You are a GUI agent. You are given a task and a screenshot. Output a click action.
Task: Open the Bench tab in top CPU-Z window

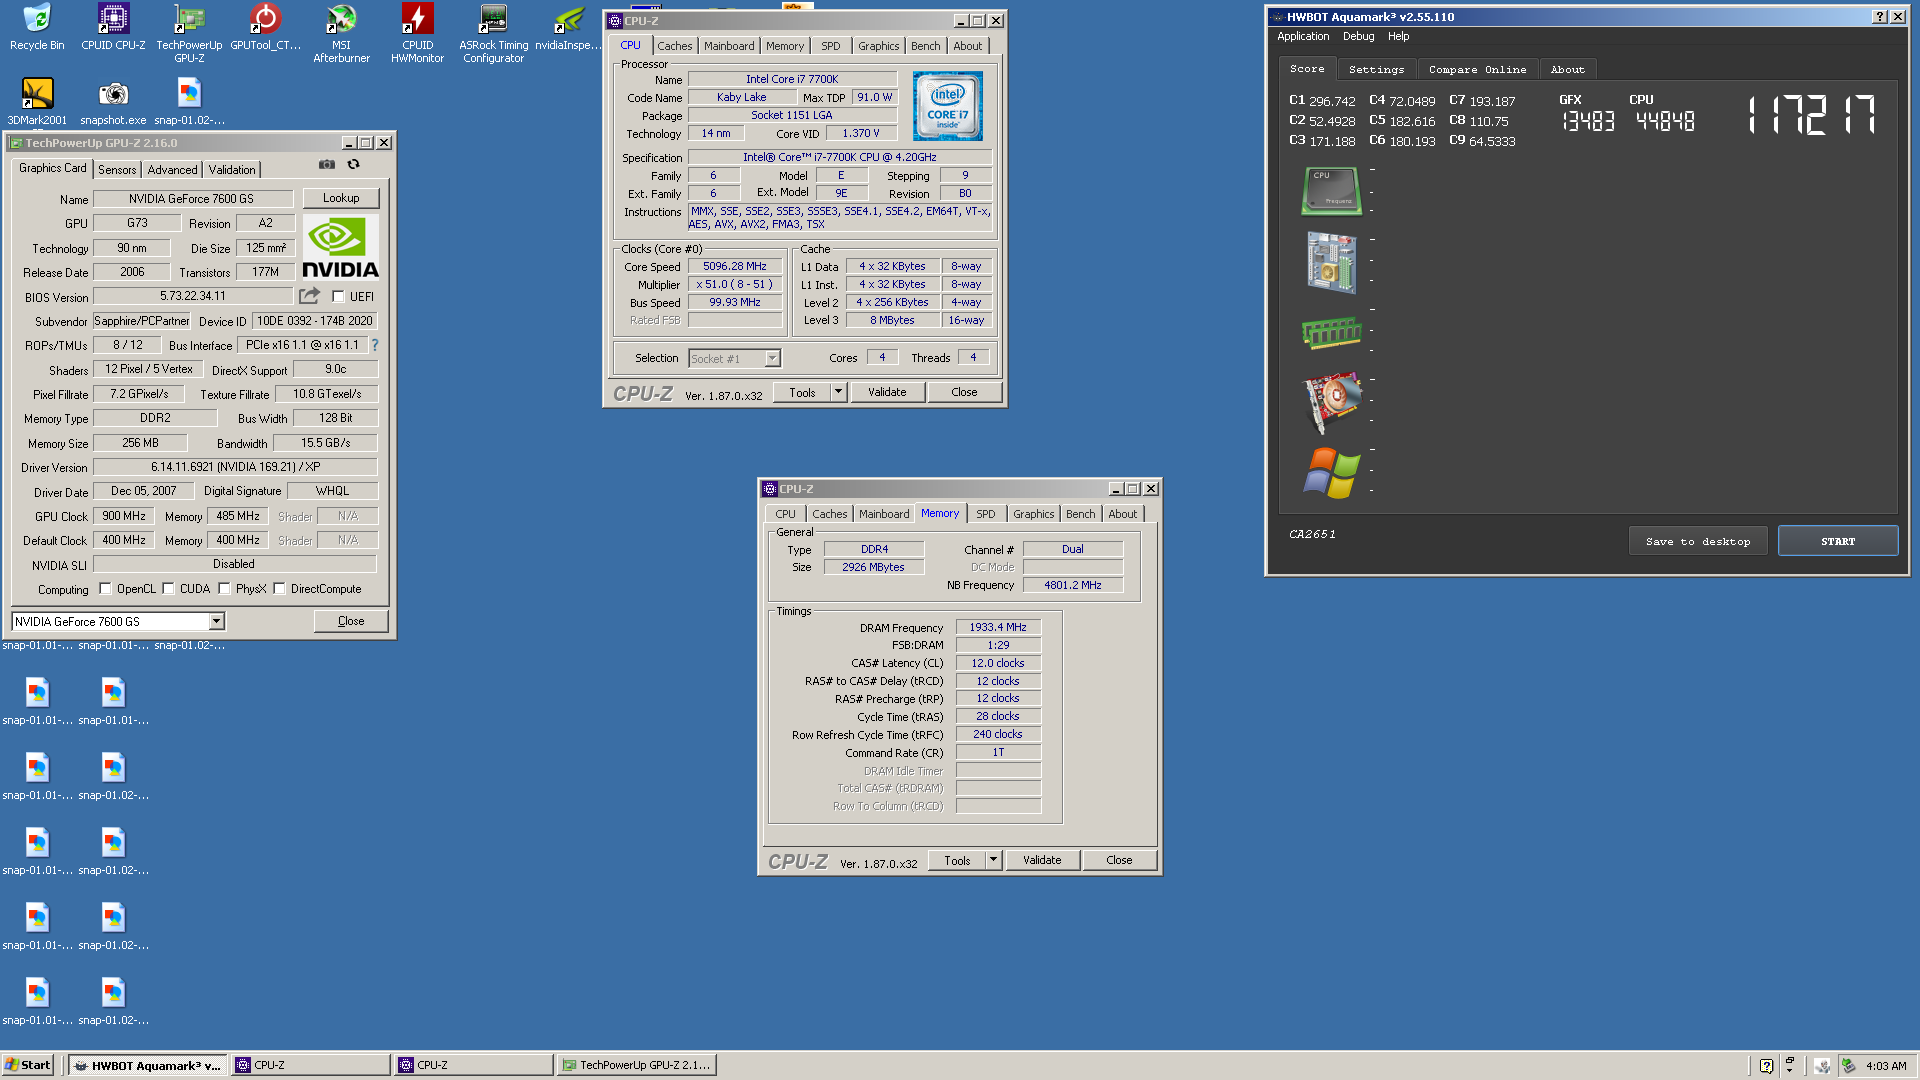[x=925, y=46]
